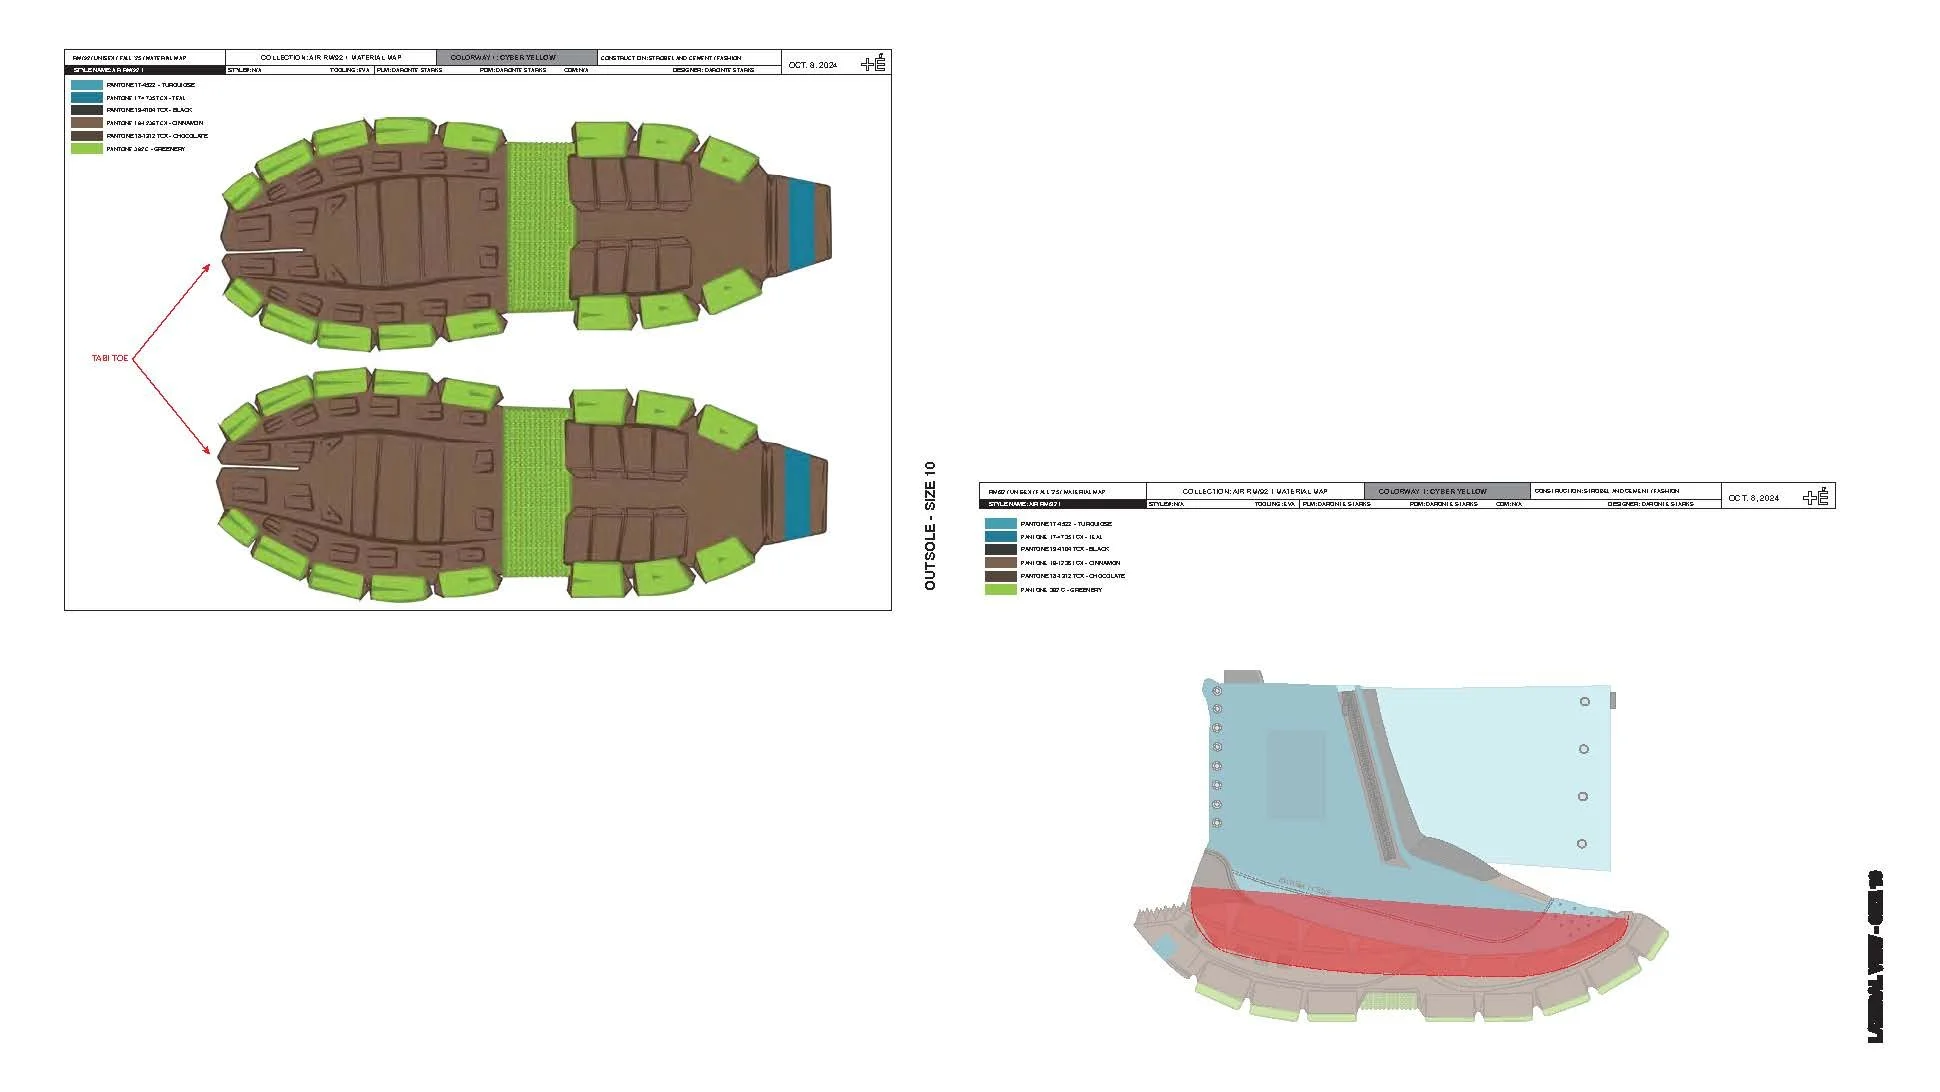This screenshot has height=1092, width=1940.
Task: Pick the Cinnamon swatch in the outsole legend
Action: point(86,123)
